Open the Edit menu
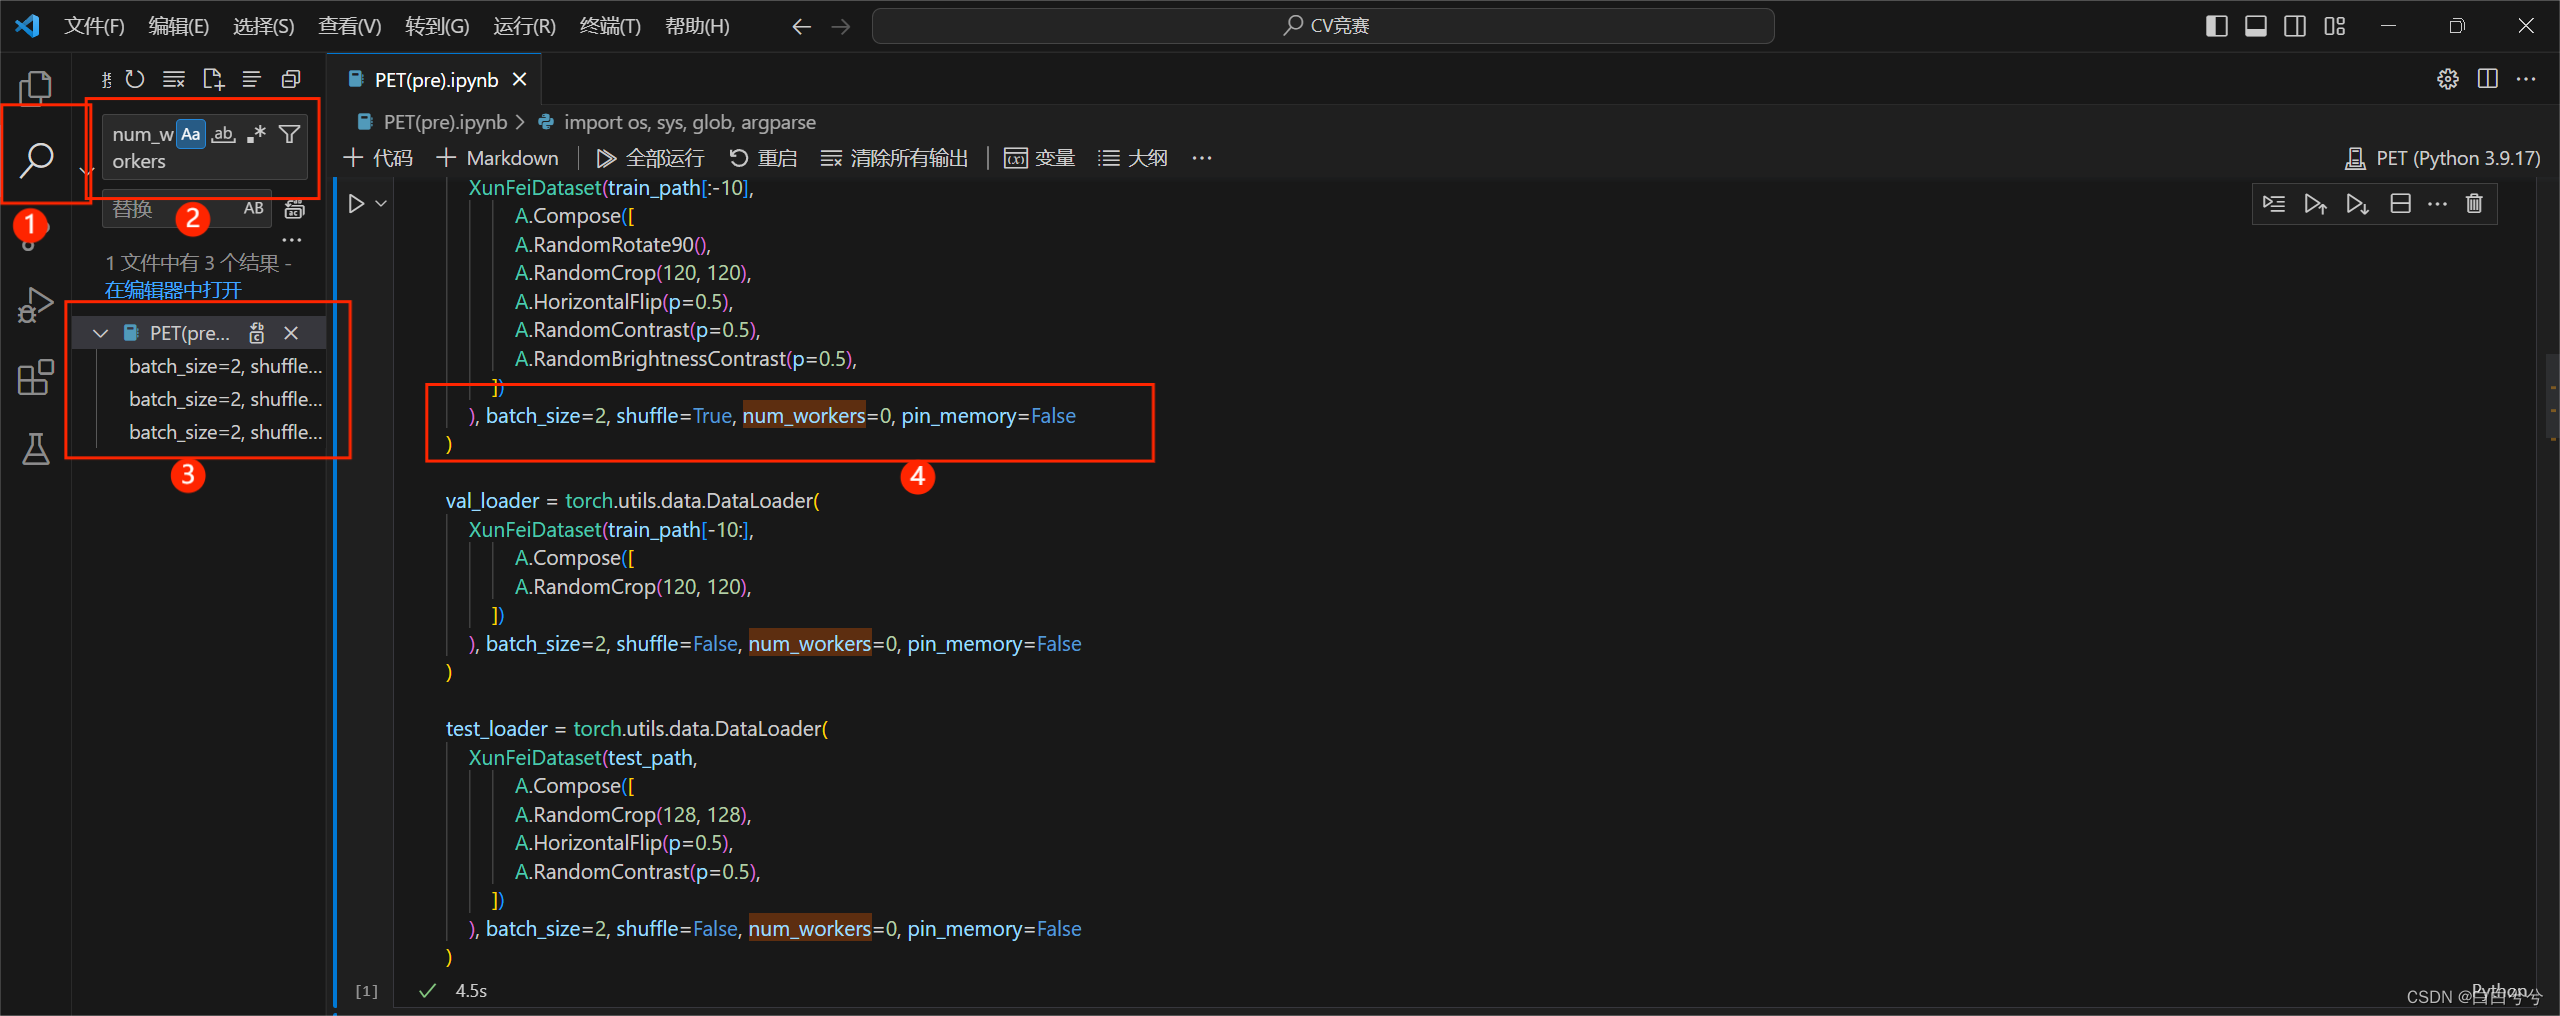 178,26
